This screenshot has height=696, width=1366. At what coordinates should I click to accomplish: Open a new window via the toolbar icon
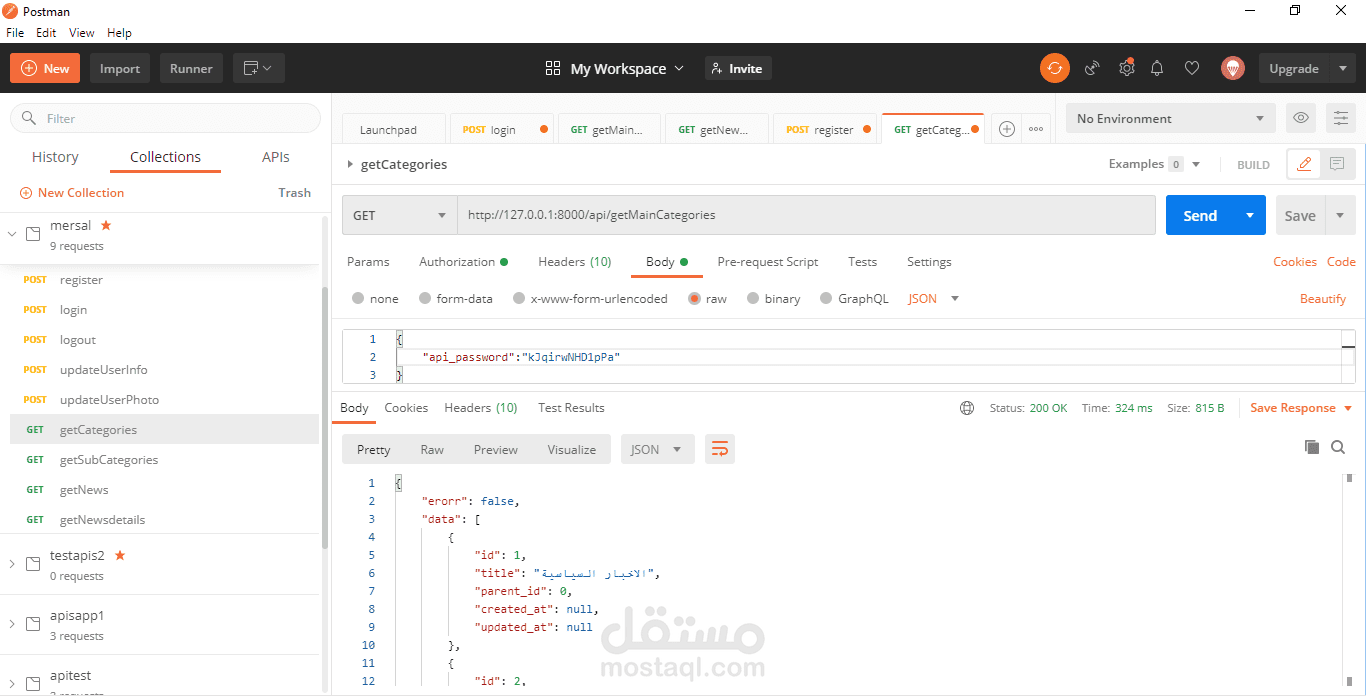259,68
